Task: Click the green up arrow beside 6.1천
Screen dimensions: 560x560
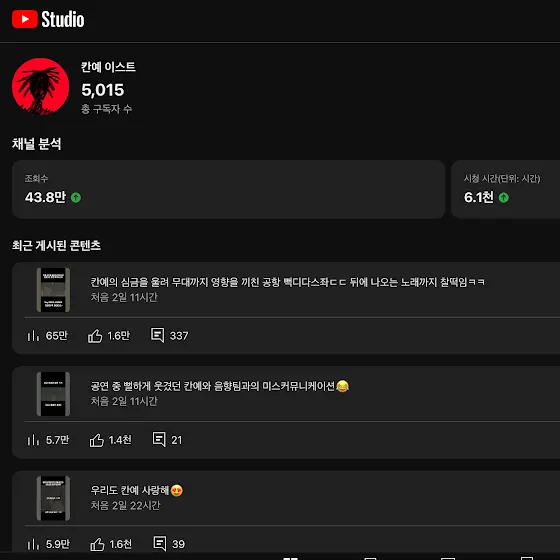Action: coord(504,198)
